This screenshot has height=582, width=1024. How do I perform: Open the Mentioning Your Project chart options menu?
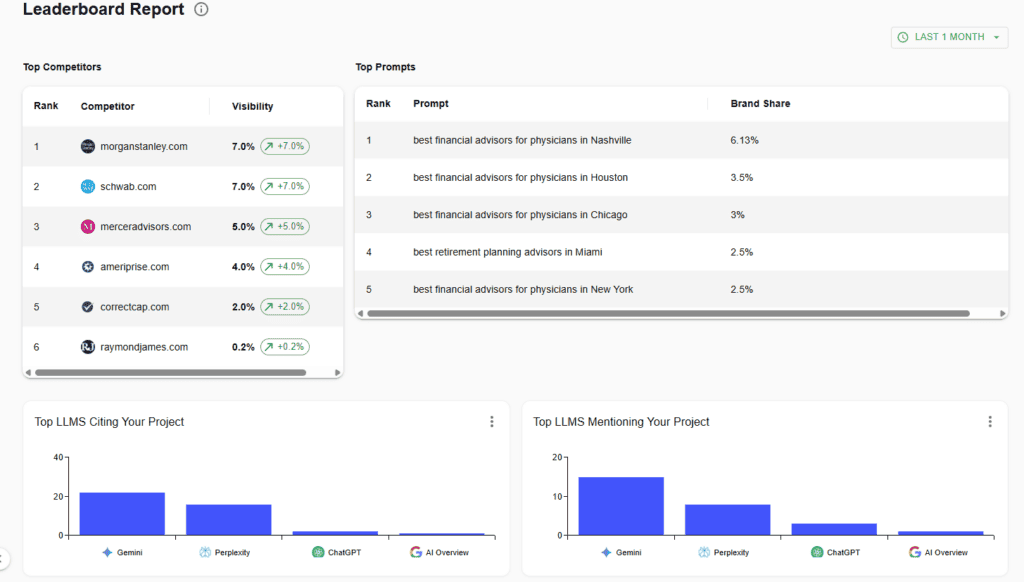coord(990,422)
